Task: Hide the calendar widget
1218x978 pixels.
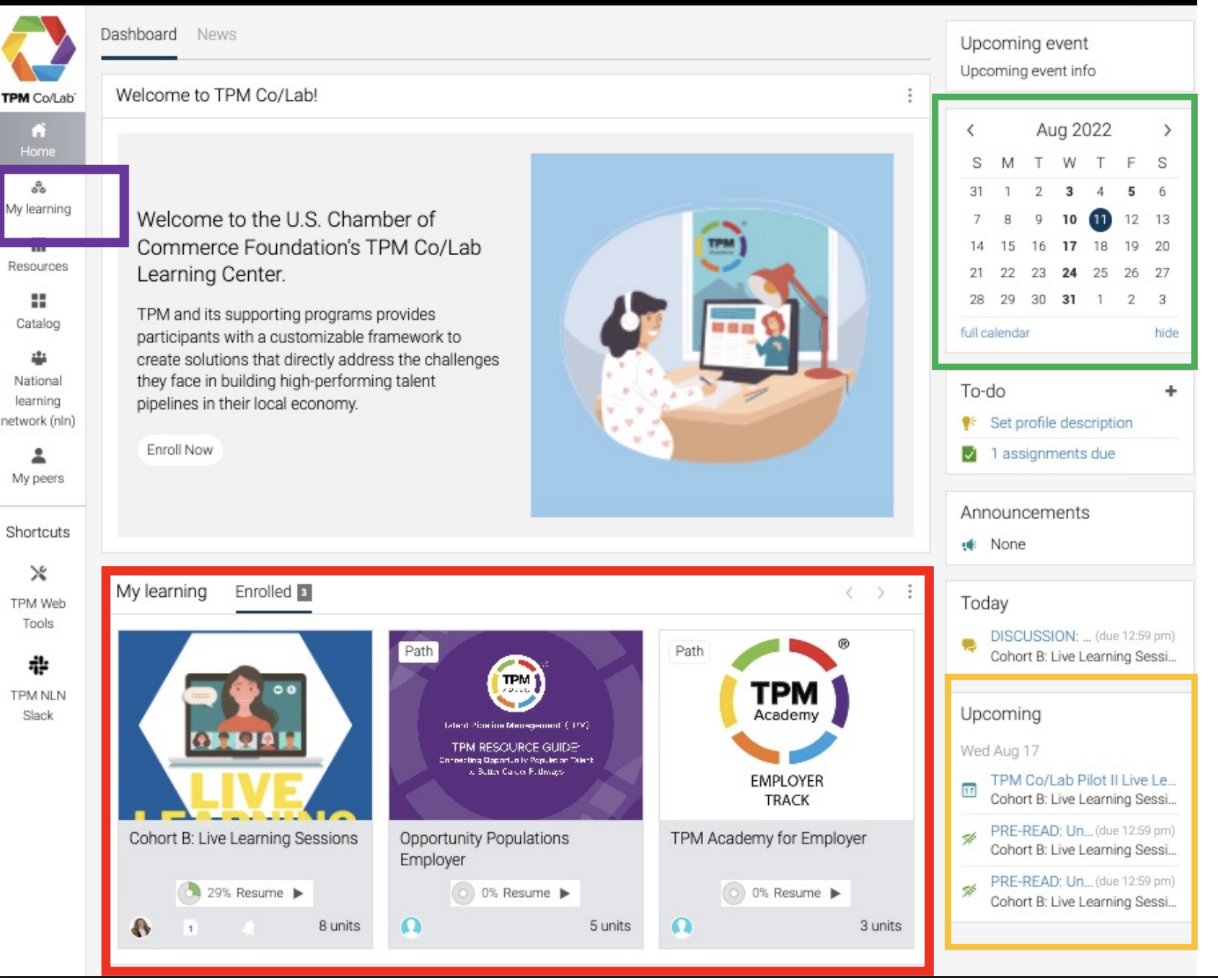Action: (1167, 333)
